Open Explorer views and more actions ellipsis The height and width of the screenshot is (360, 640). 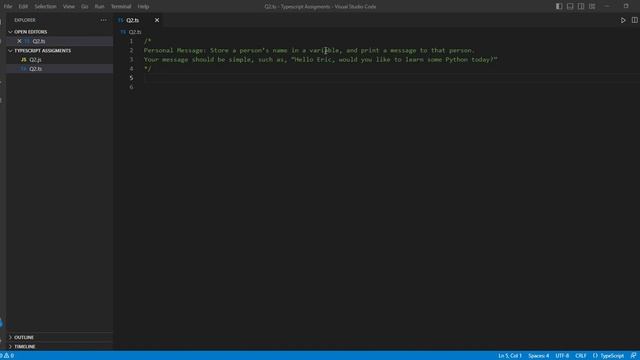103,20
